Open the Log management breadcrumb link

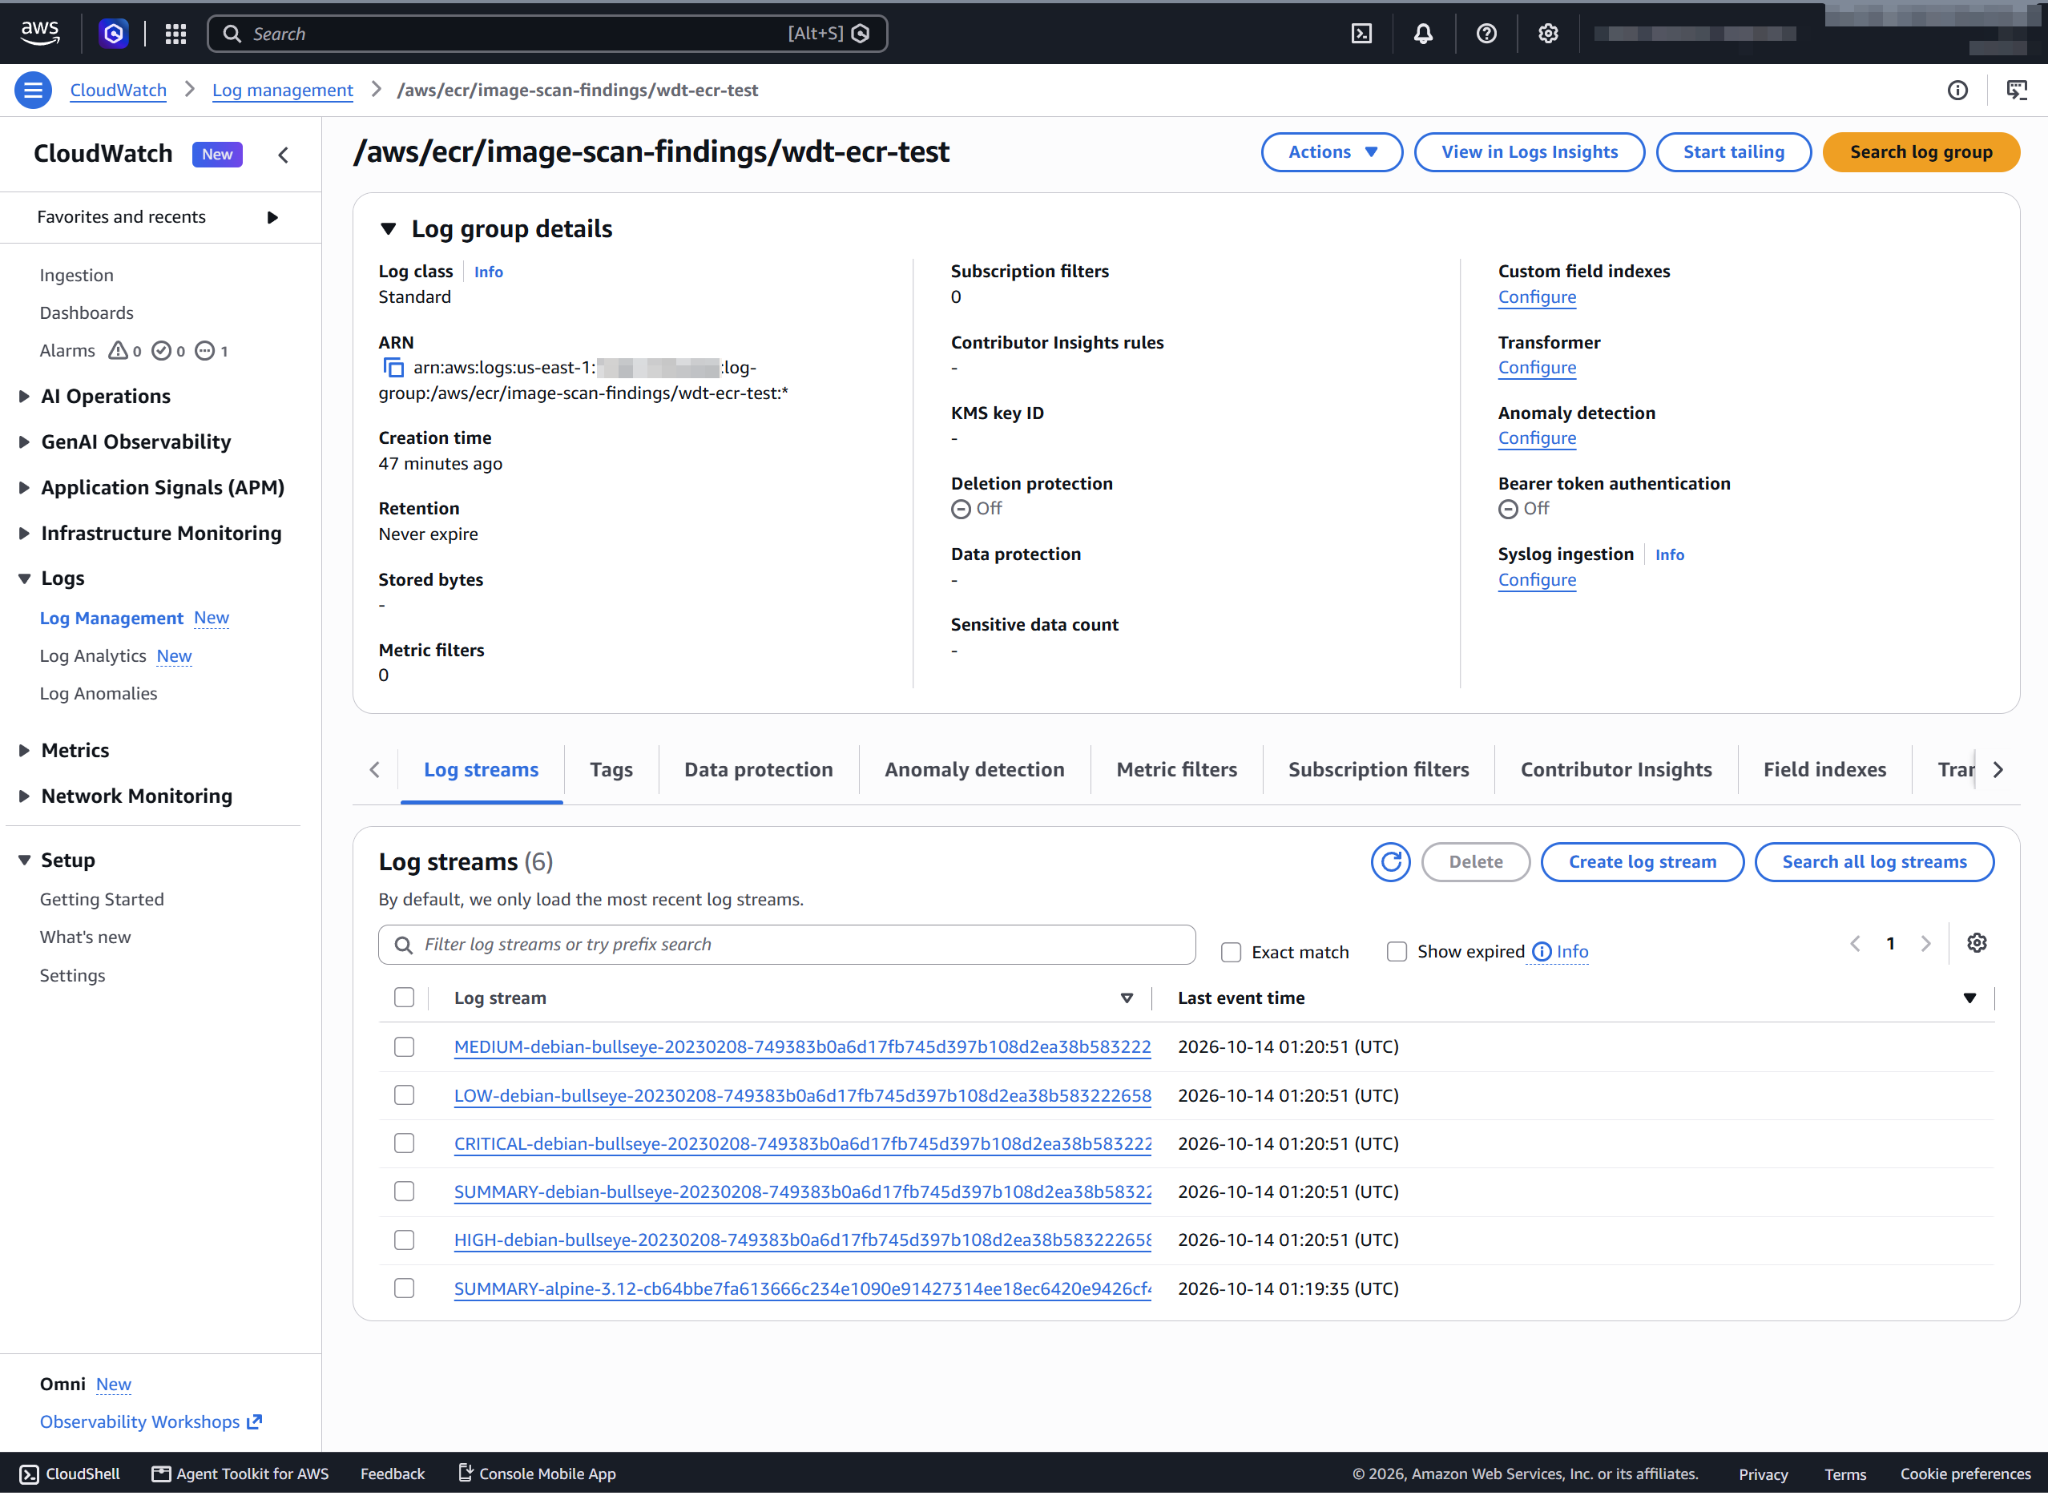[282, 90]
